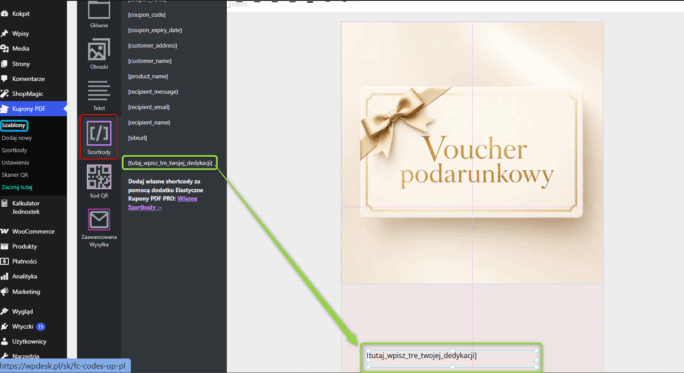Viewport: 684px width, 373px height.
Task: Insert the [product_name] shortcode
Action: (x=148, y=76)
